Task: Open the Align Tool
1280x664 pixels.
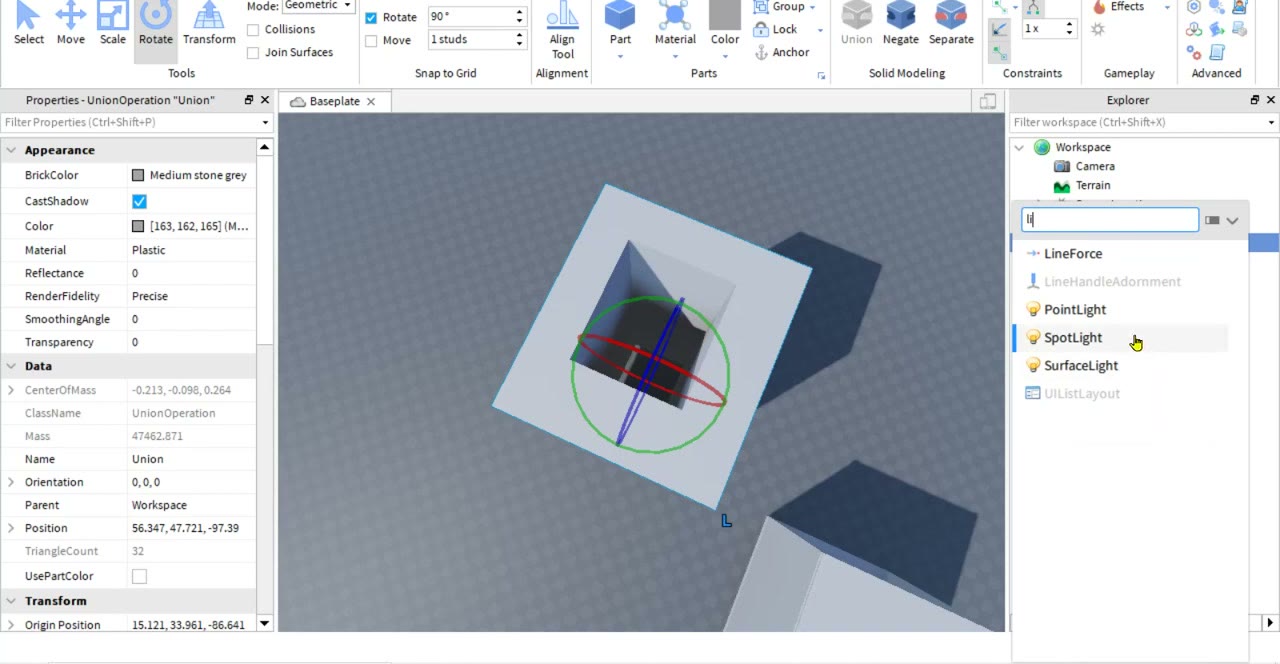Action: 562,31
